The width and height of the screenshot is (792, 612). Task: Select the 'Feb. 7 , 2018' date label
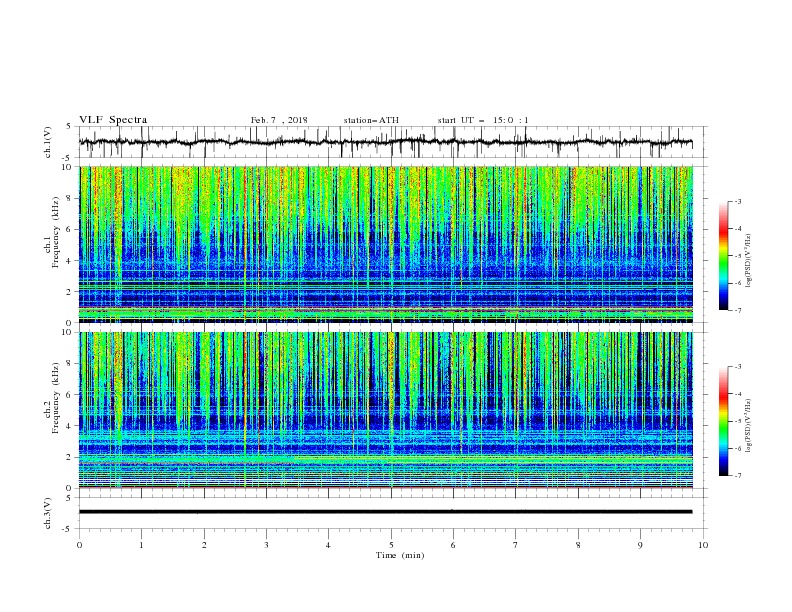pyautogui.click(x=279, y=120)
